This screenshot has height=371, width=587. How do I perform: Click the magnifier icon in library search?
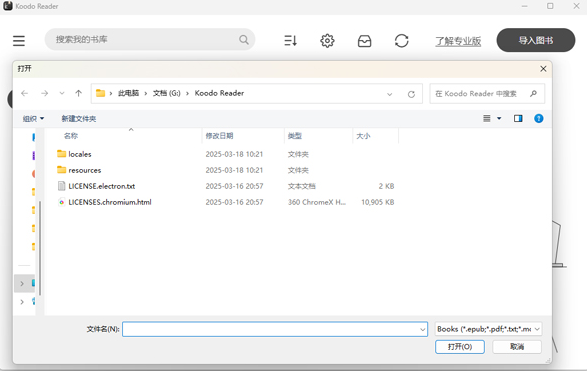coord(244,40)
